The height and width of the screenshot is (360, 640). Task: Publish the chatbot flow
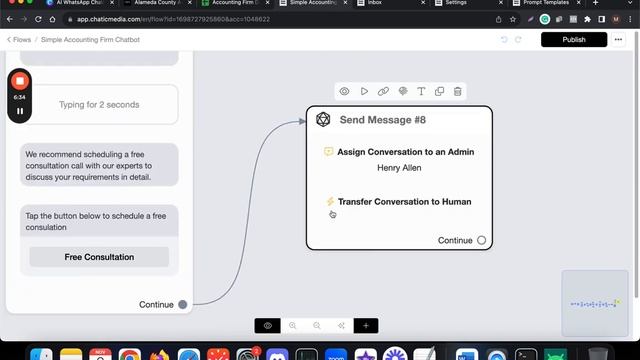(574, 40)
